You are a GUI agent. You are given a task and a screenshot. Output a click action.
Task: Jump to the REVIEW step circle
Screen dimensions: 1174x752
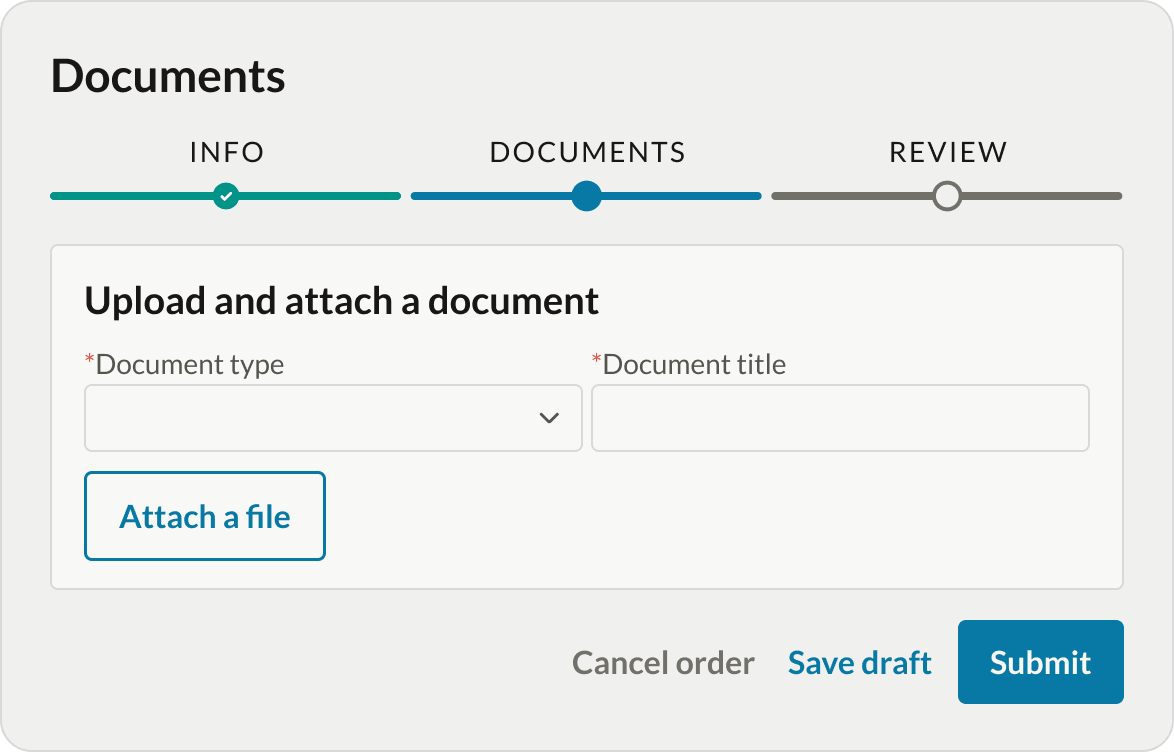[x=947, y=196]
